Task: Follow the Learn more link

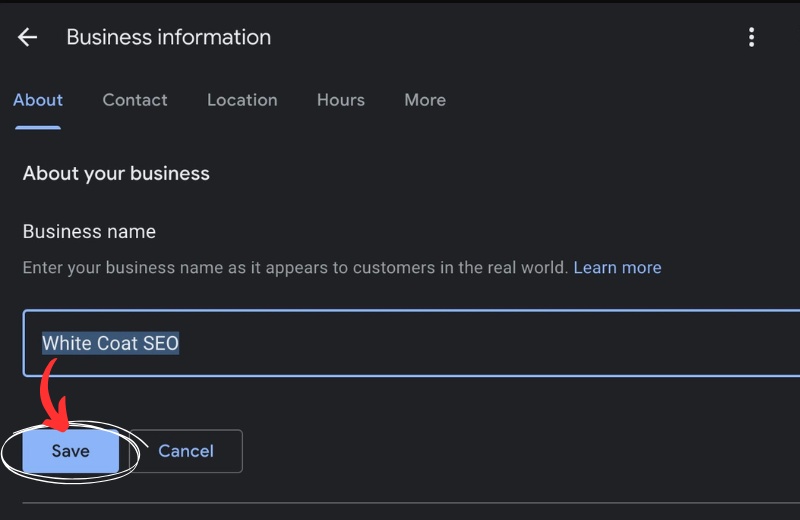Action: [x=617, y=267]
